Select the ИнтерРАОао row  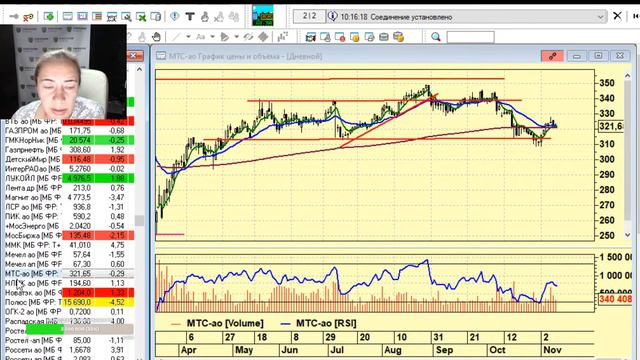click(x=69, y=169)
